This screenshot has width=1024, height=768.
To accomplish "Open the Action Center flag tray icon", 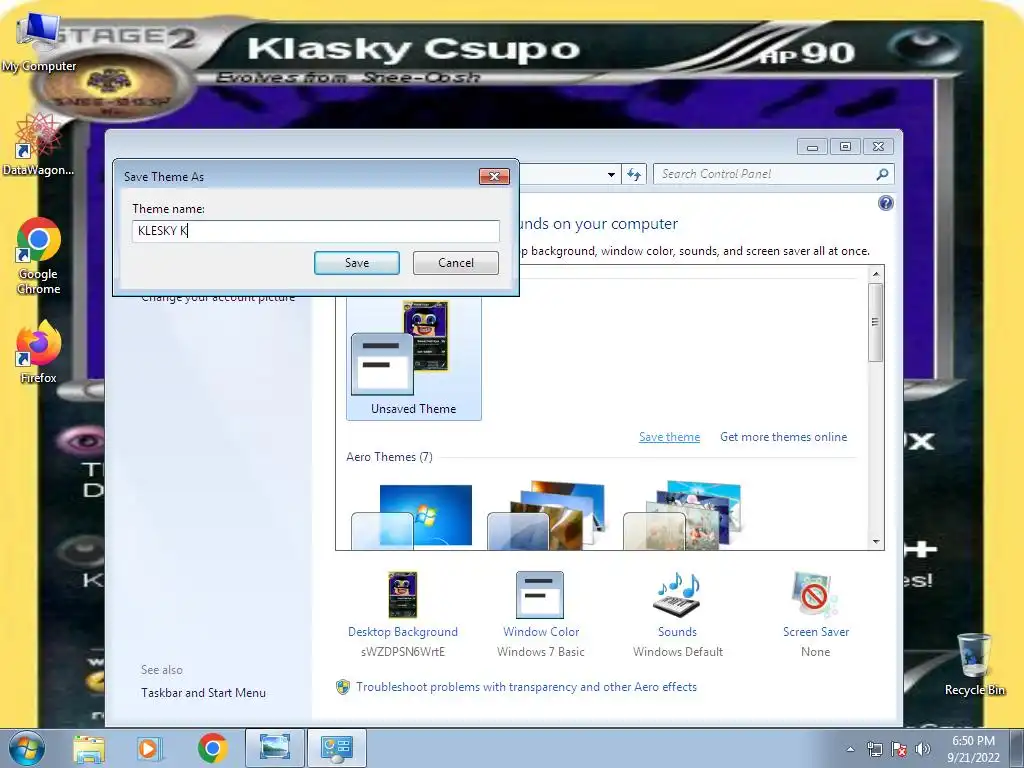I will pos(899,749).
